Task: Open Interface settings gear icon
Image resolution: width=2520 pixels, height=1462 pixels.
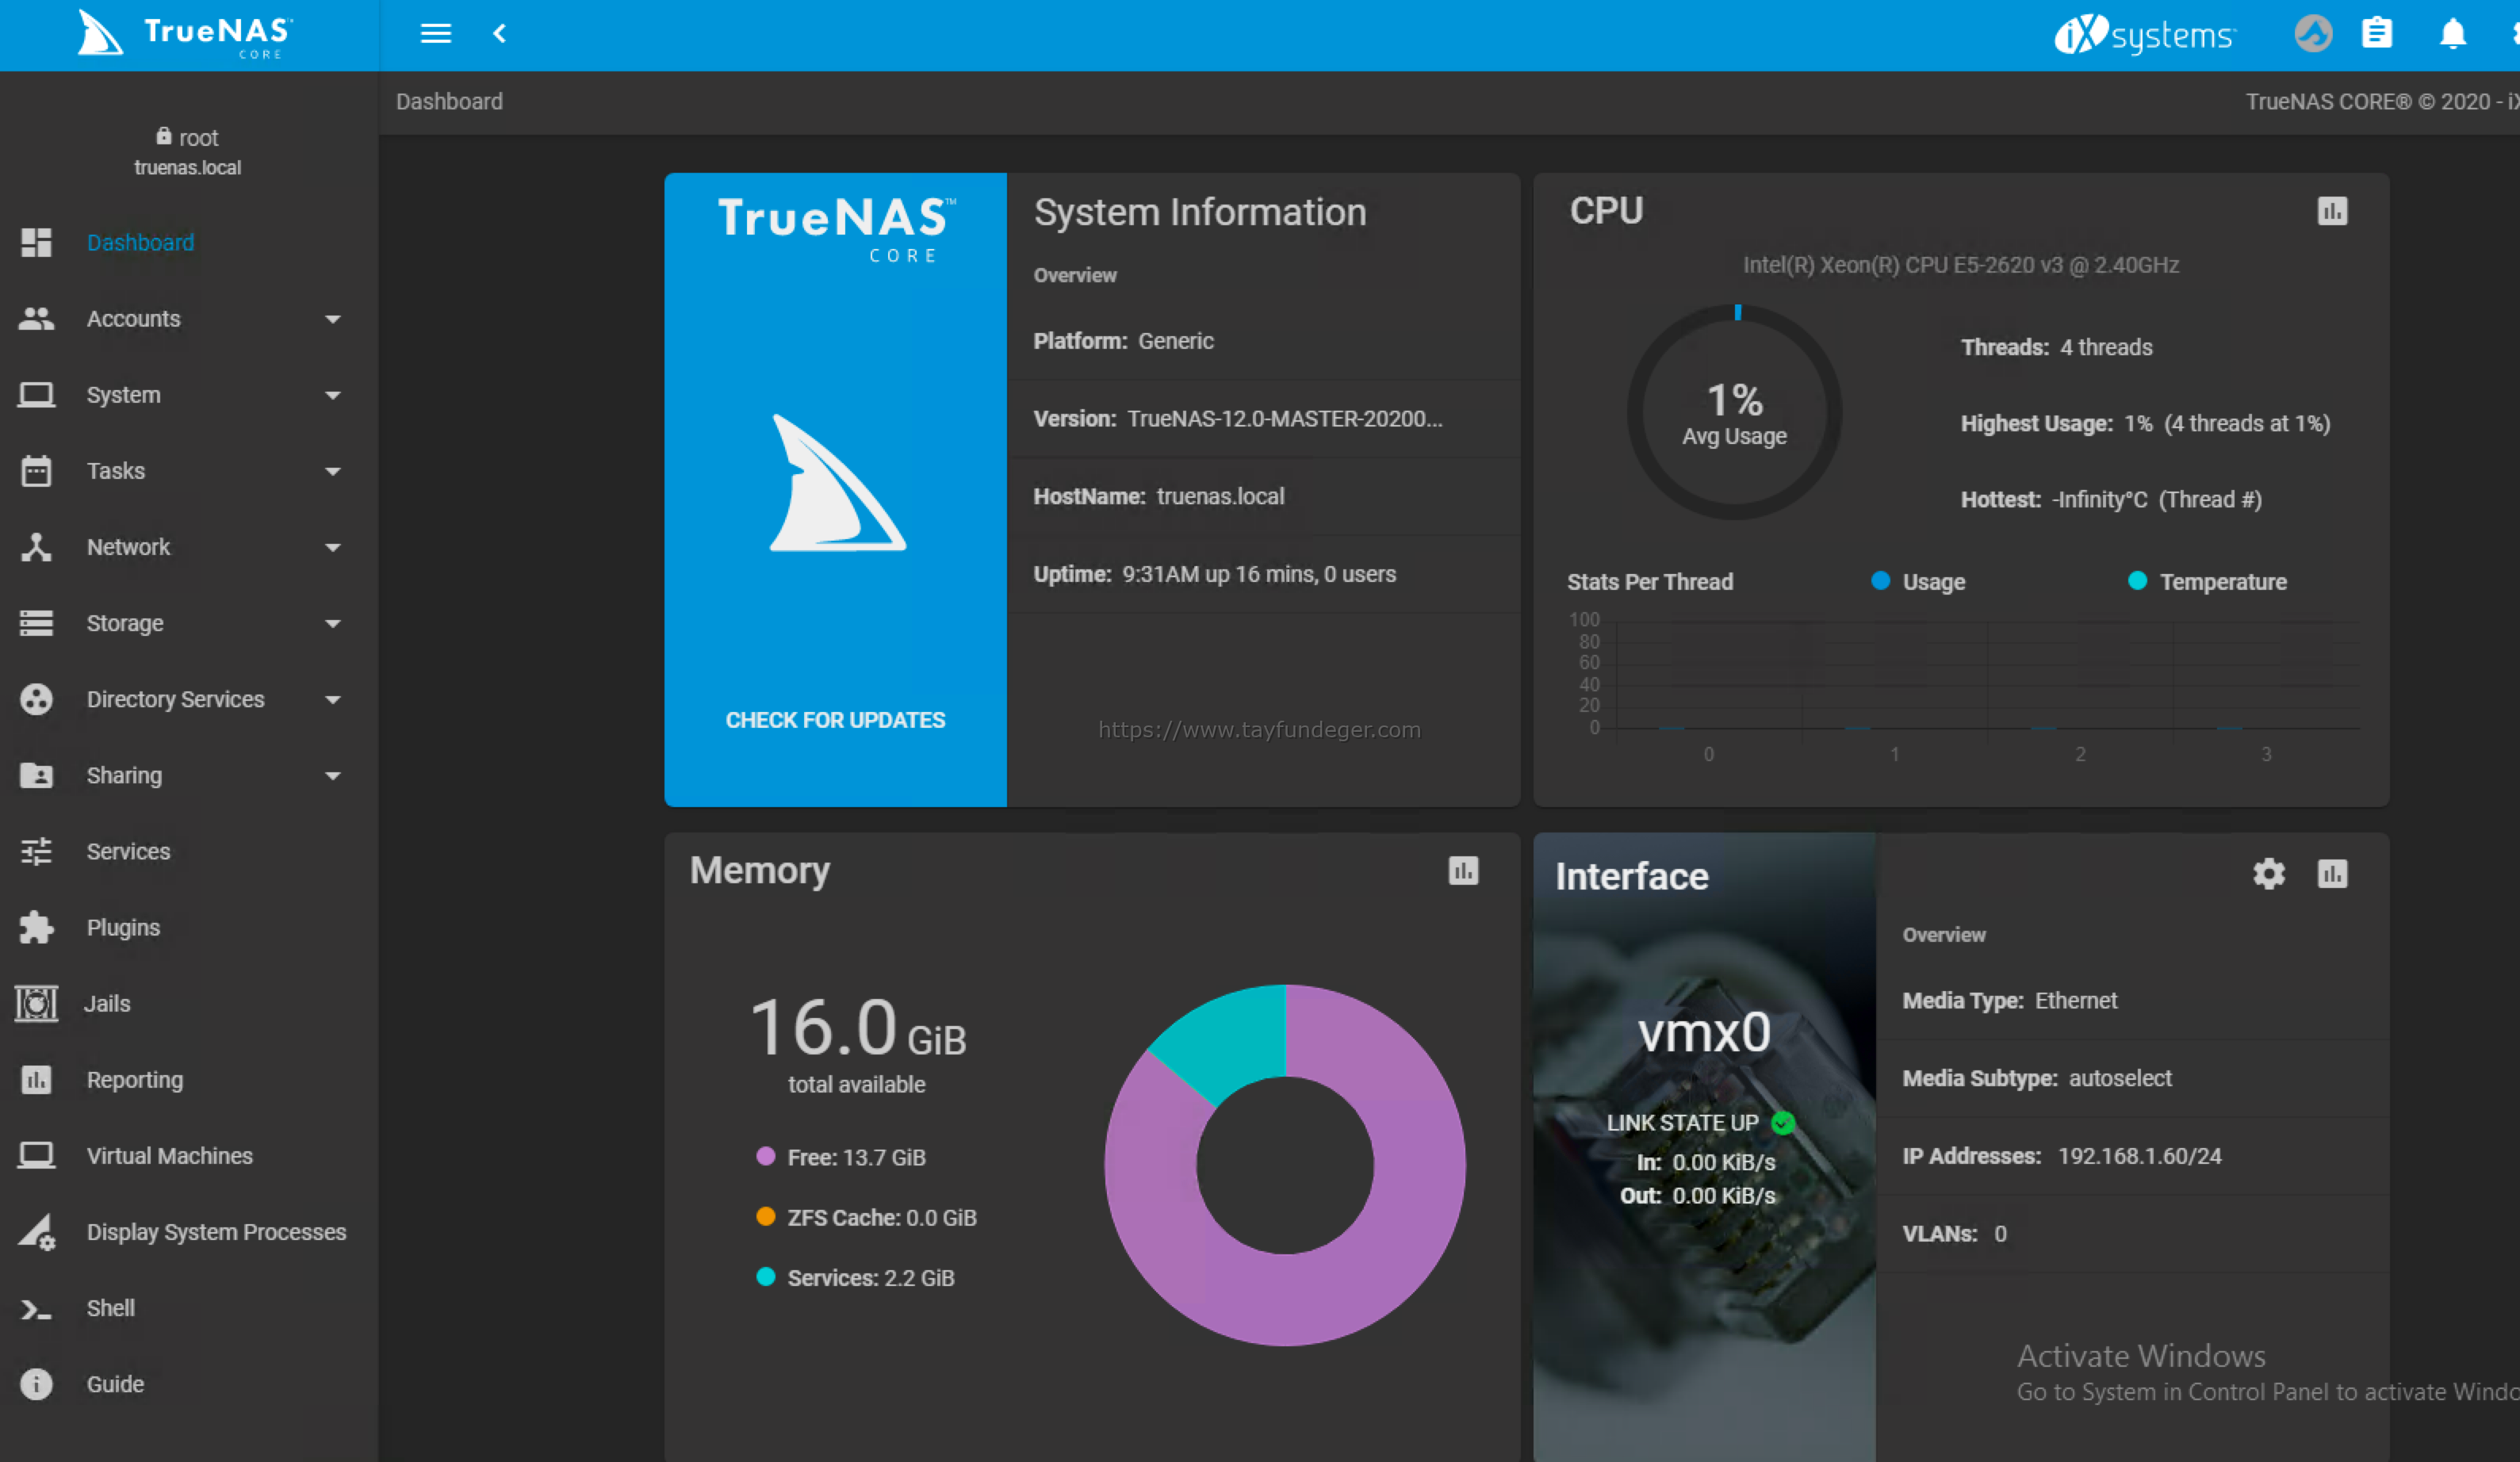Action: pyautogui.click(x=2269, y=873)
